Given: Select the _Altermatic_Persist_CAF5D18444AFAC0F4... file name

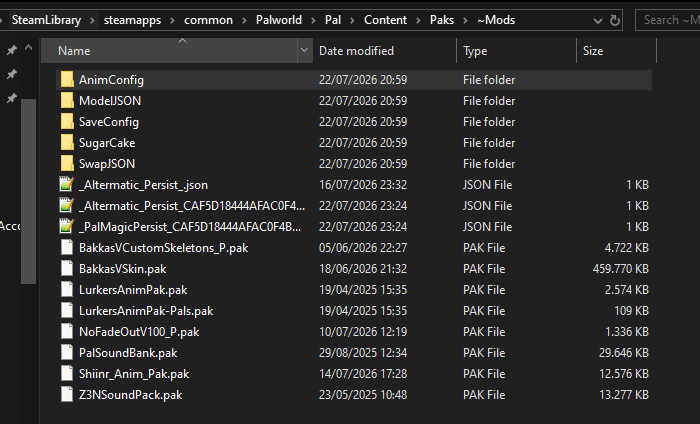Looking at the screenshot, I should point(192,206).
